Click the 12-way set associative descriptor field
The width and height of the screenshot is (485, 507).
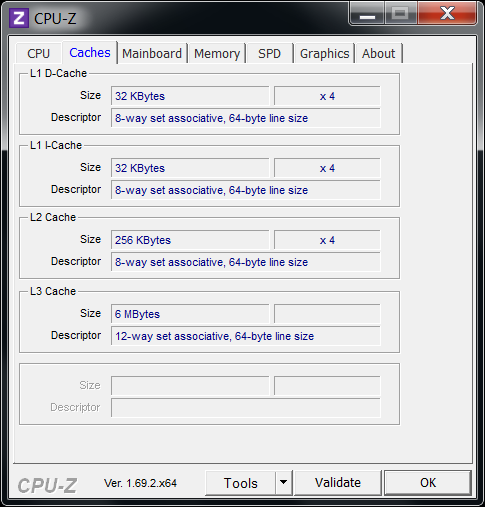pyautogui.click(x=246, y=336)
